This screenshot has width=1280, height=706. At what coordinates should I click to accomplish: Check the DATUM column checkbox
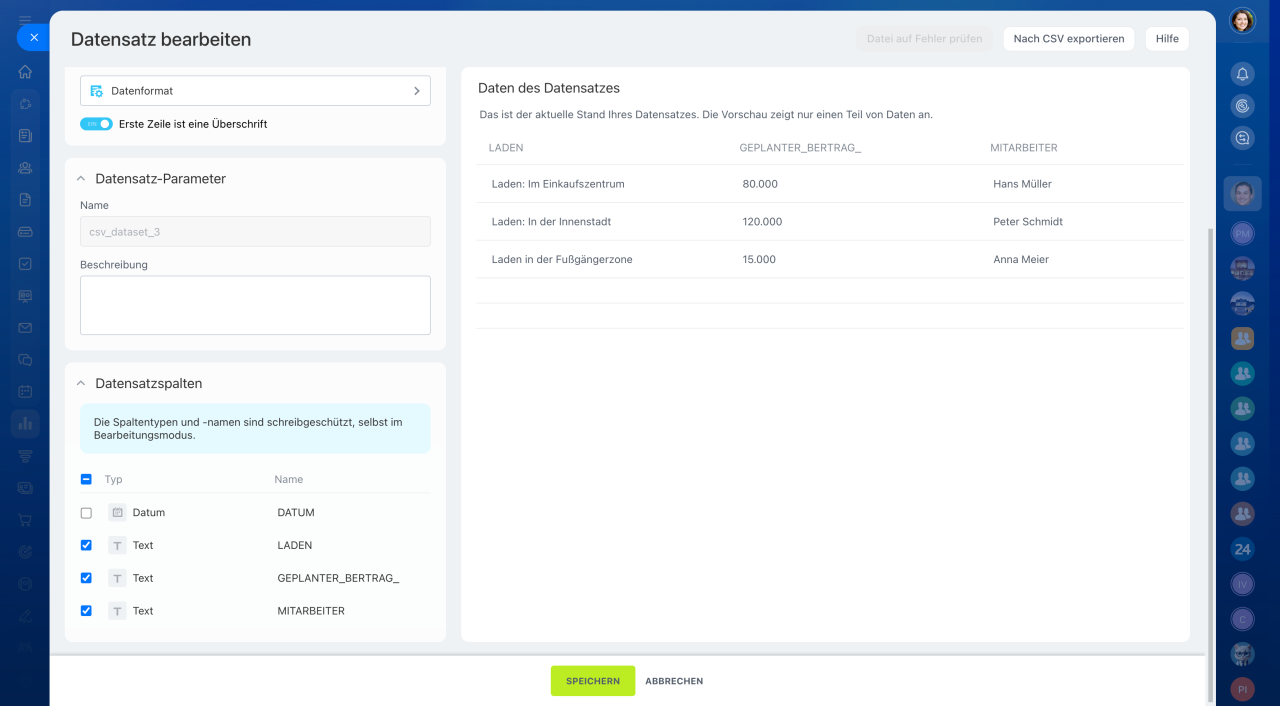pyautogui.click(x=86, y=513)
